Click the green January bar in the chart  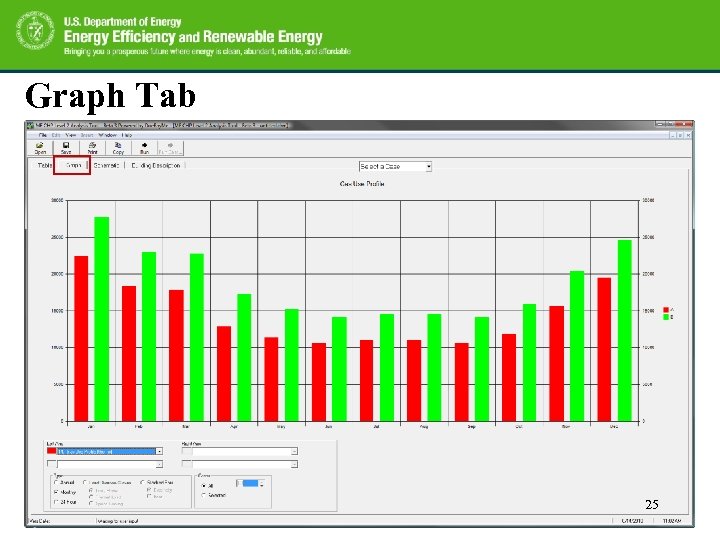(102, 319)
